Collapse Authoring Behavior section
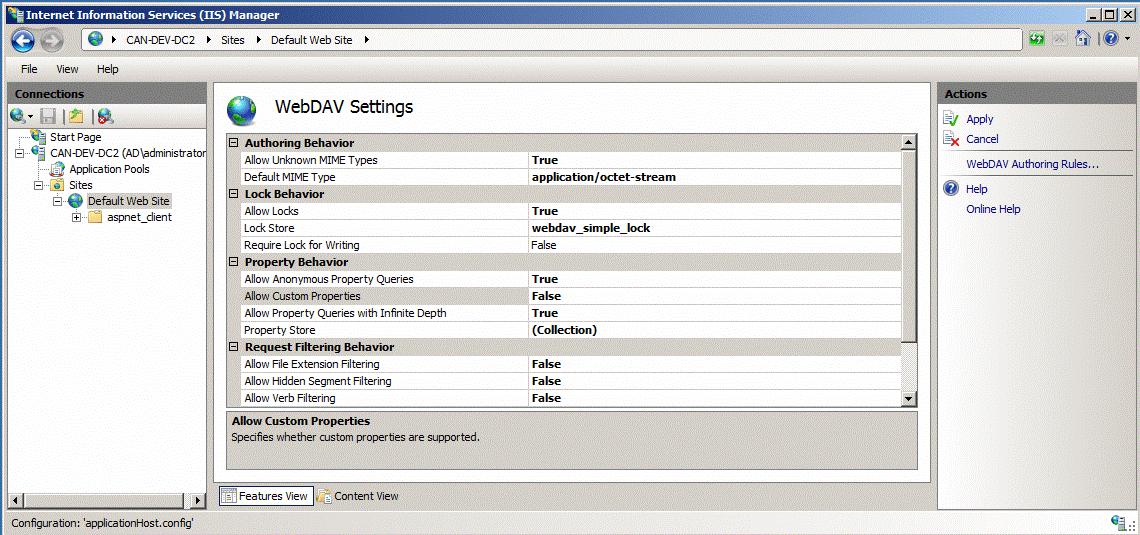1140x535 pixels. [x=233, y=142]
